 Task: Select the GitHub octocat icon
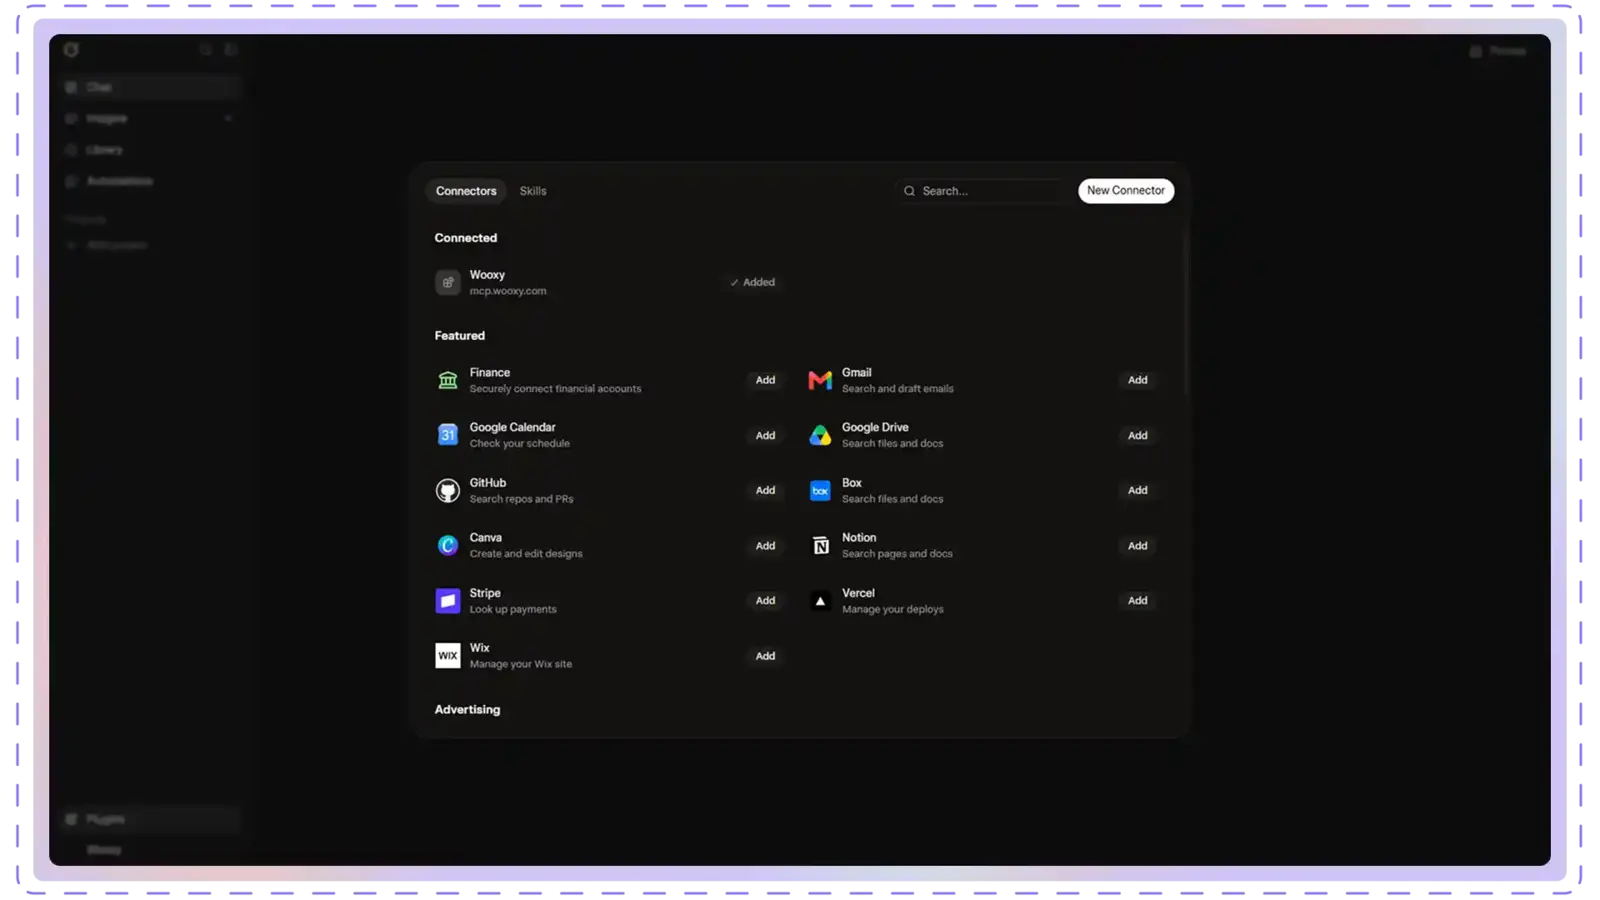(x=447, y=490)
